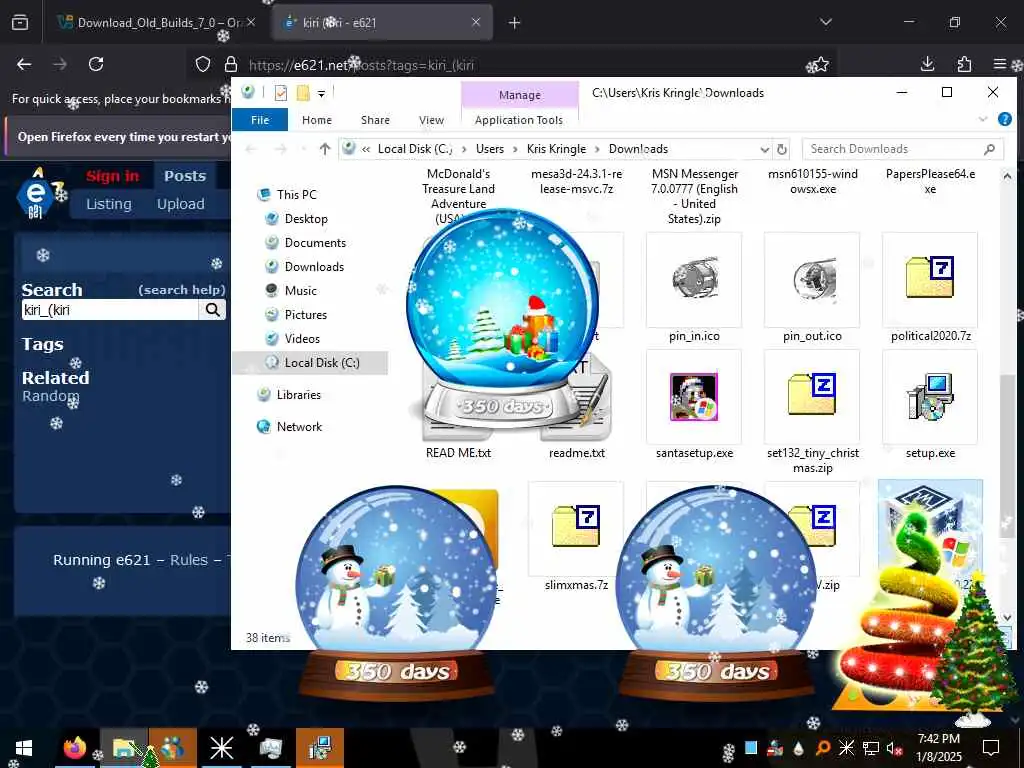Refresh the Downloads folder view
This screenshot has width=1024, height=768.
(x=781, y=149)
